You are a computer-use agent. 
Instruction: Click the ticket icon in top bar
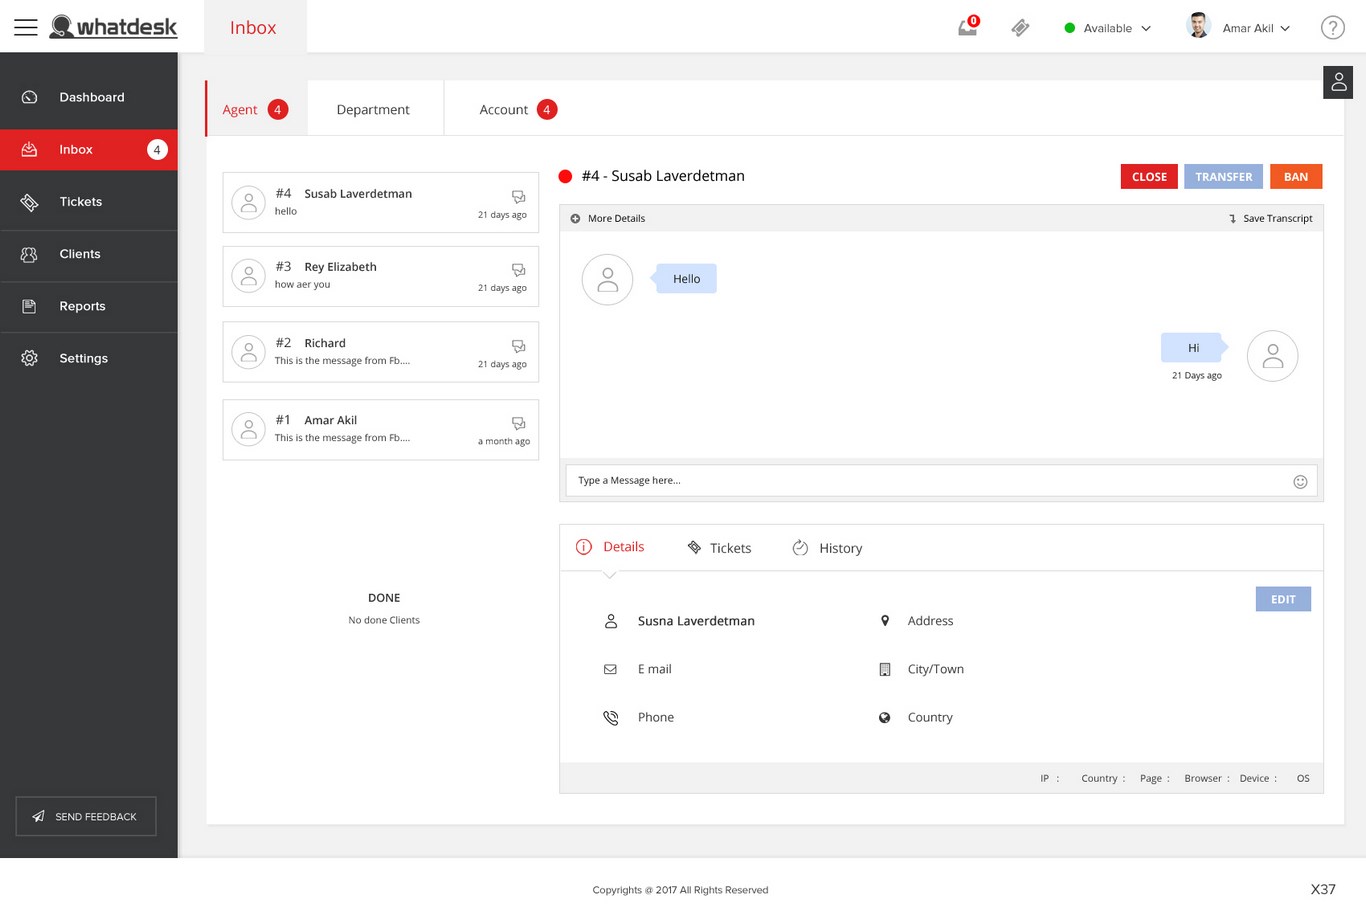1020,28
